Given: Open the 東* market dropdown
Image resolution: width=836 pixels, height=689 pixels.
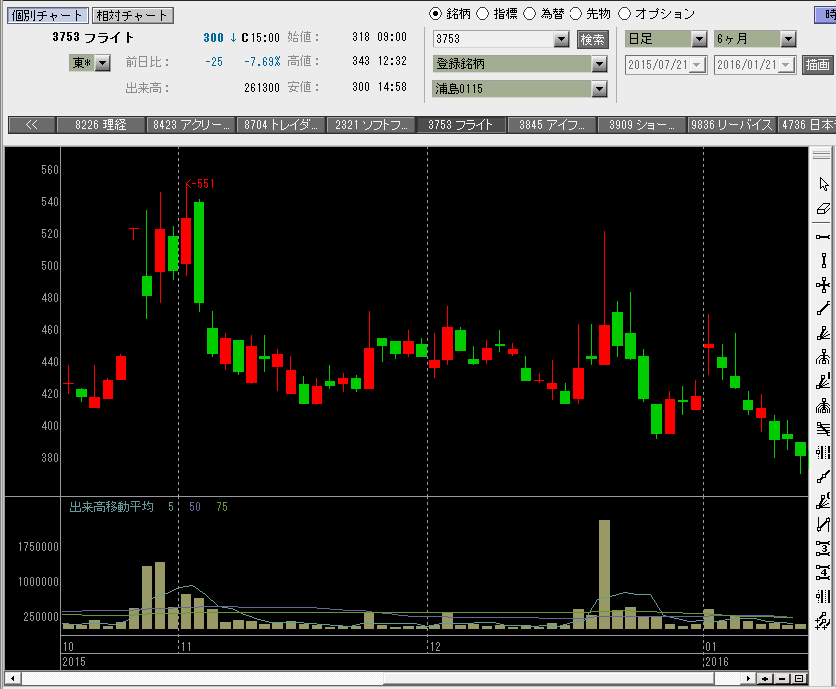Looking at the screenshot, I should [x=103, y=63].
